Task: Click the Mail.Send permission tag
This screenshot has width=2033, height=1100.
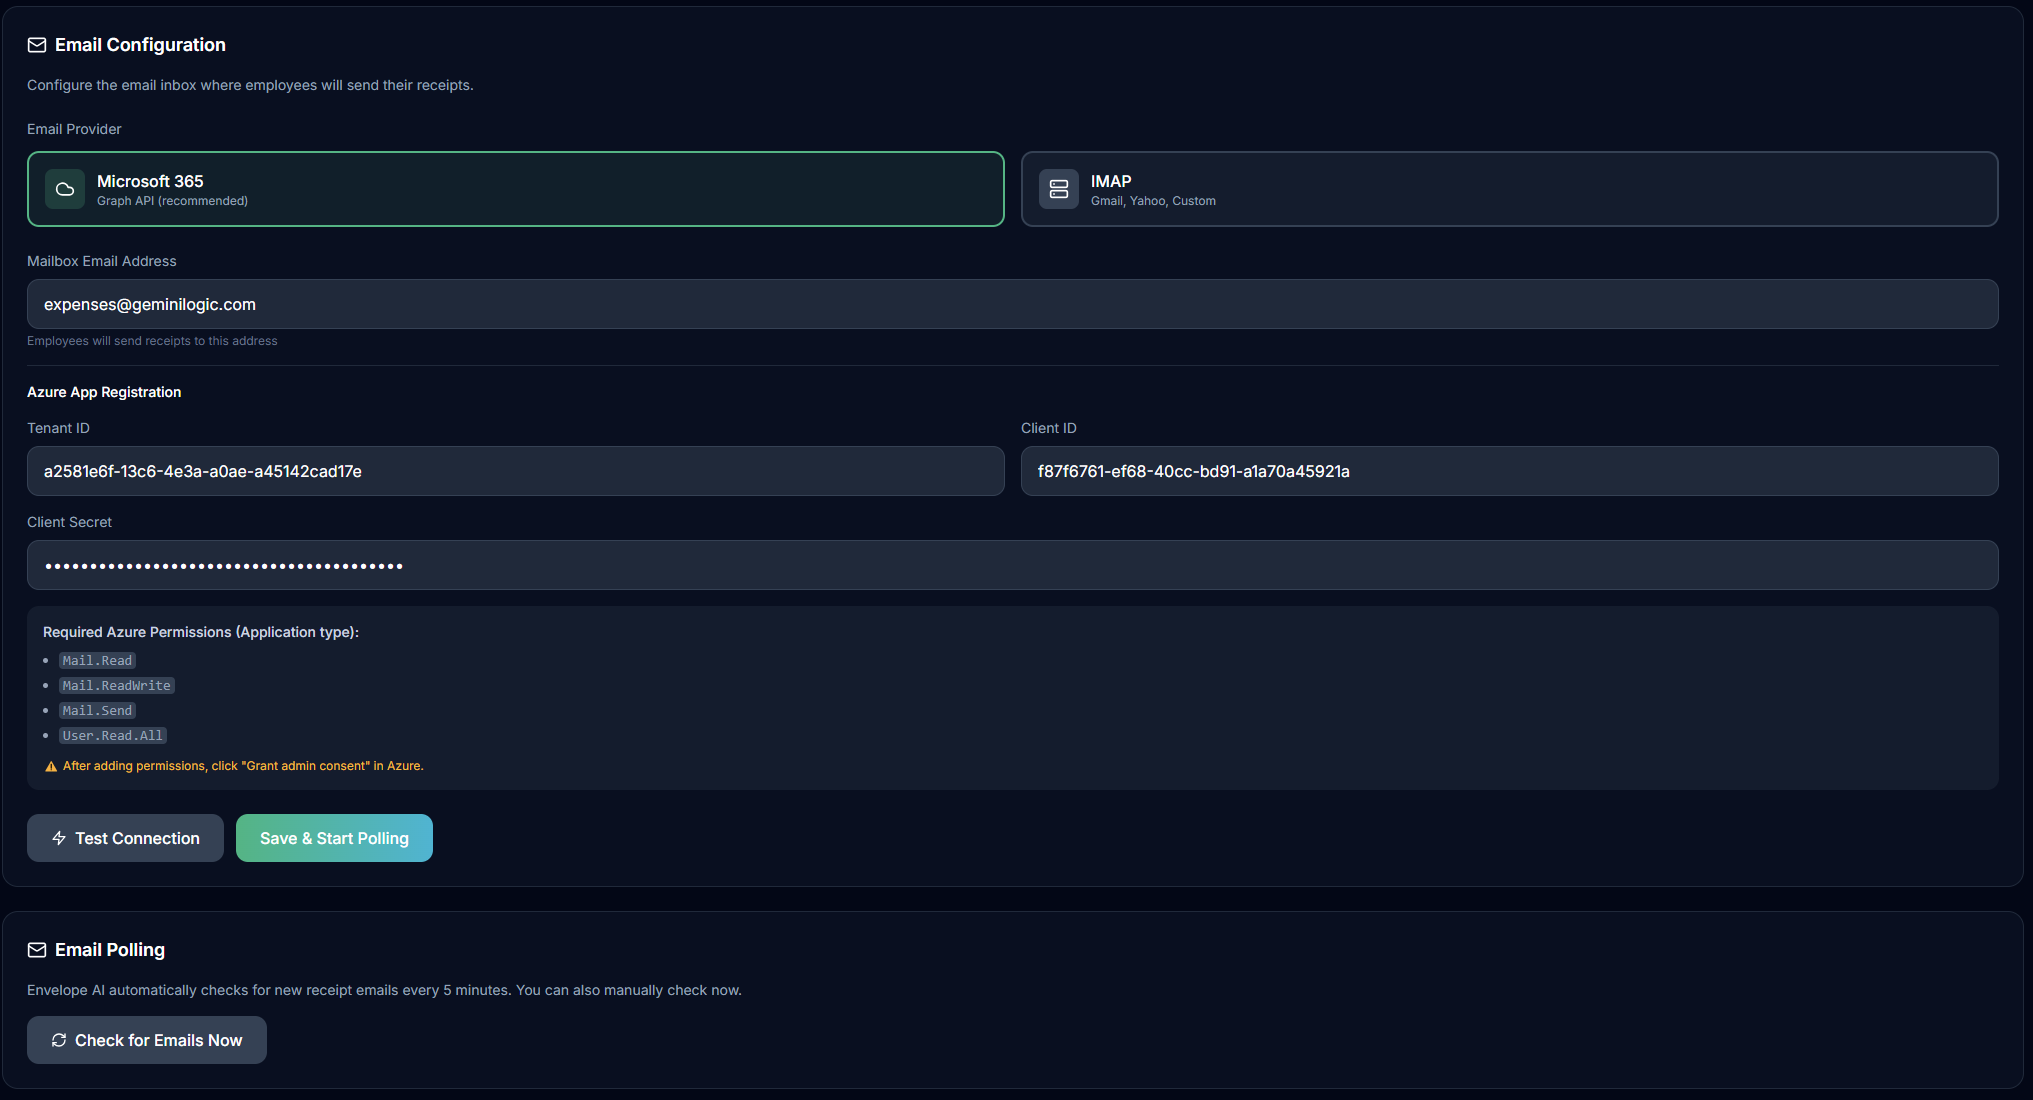Action: pyautogui.click(x=97, y=711)
